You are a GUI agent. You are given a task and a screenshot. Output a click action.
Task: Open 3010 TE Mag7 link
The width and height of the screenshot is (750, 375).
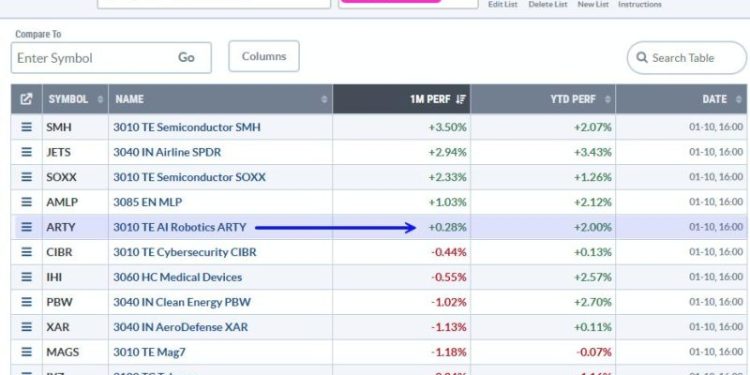pyautogui.click(x=149, y=352)
